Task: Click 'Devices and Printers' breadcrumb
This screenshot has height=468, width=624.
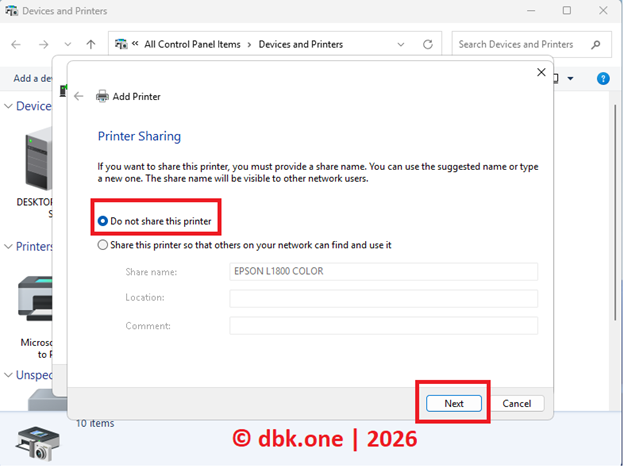Action: [300, 45]
